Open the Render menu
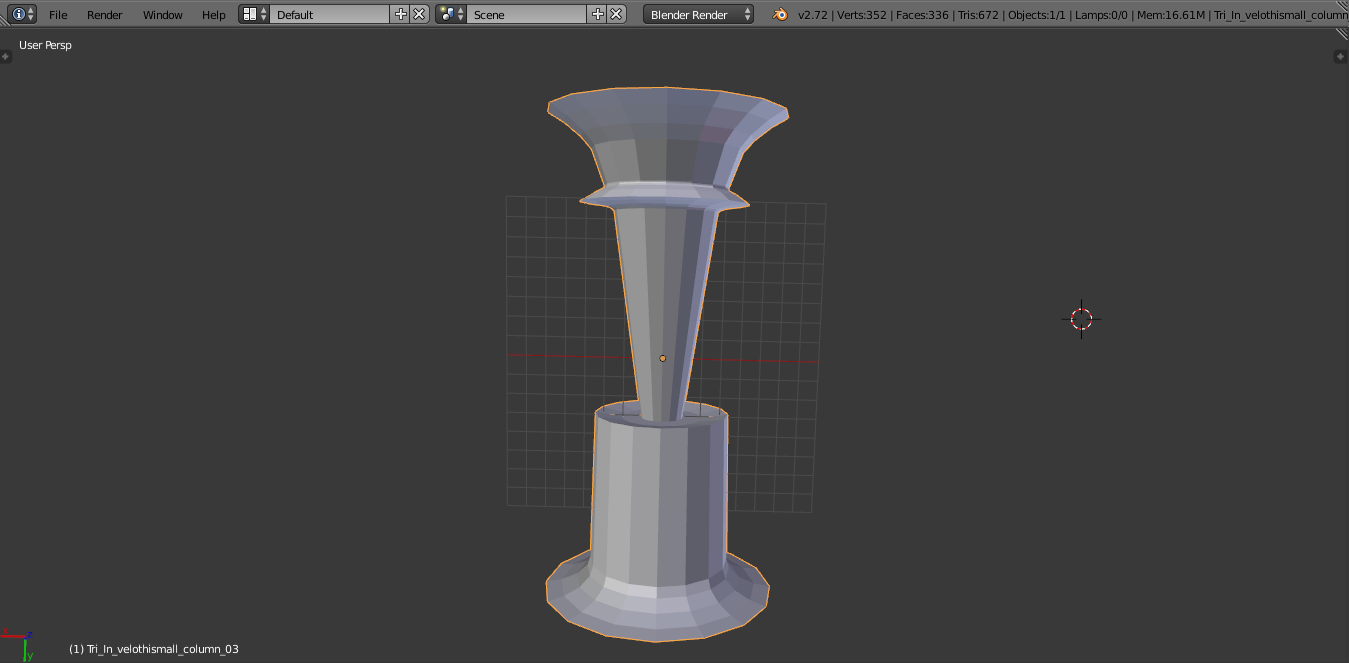Image resolution: width=1349 pixels, height=663 pixels. pyautogui.click(x=105, y=15)
